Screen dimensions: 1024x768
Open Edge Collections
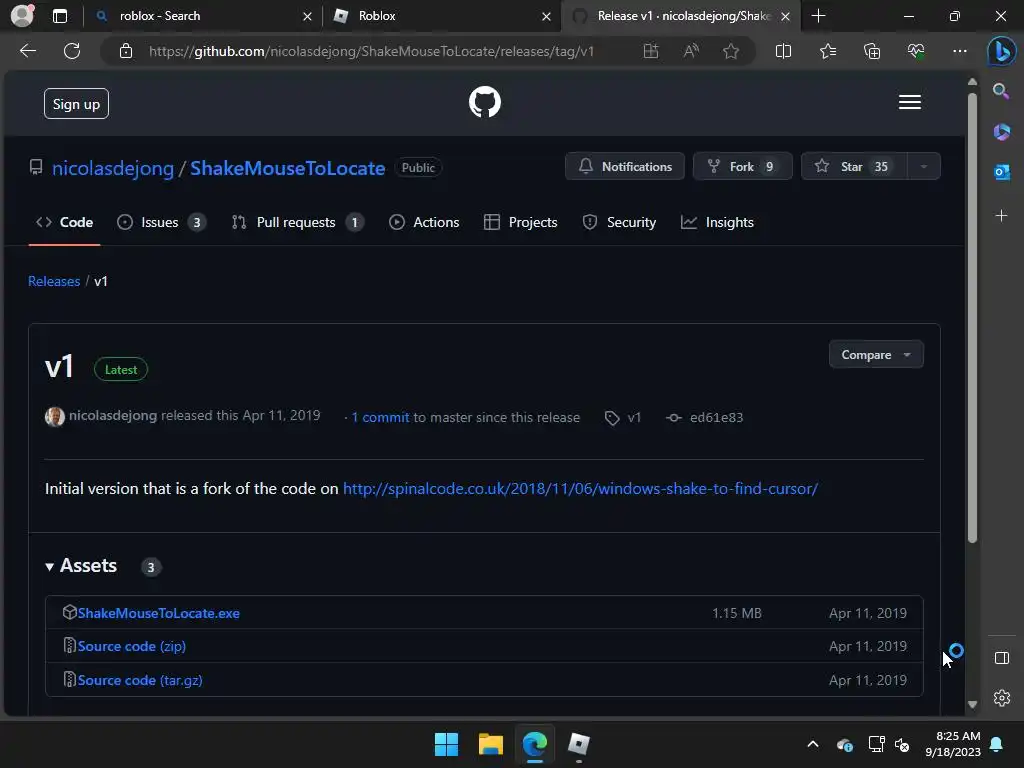click(x=872, y=51)
